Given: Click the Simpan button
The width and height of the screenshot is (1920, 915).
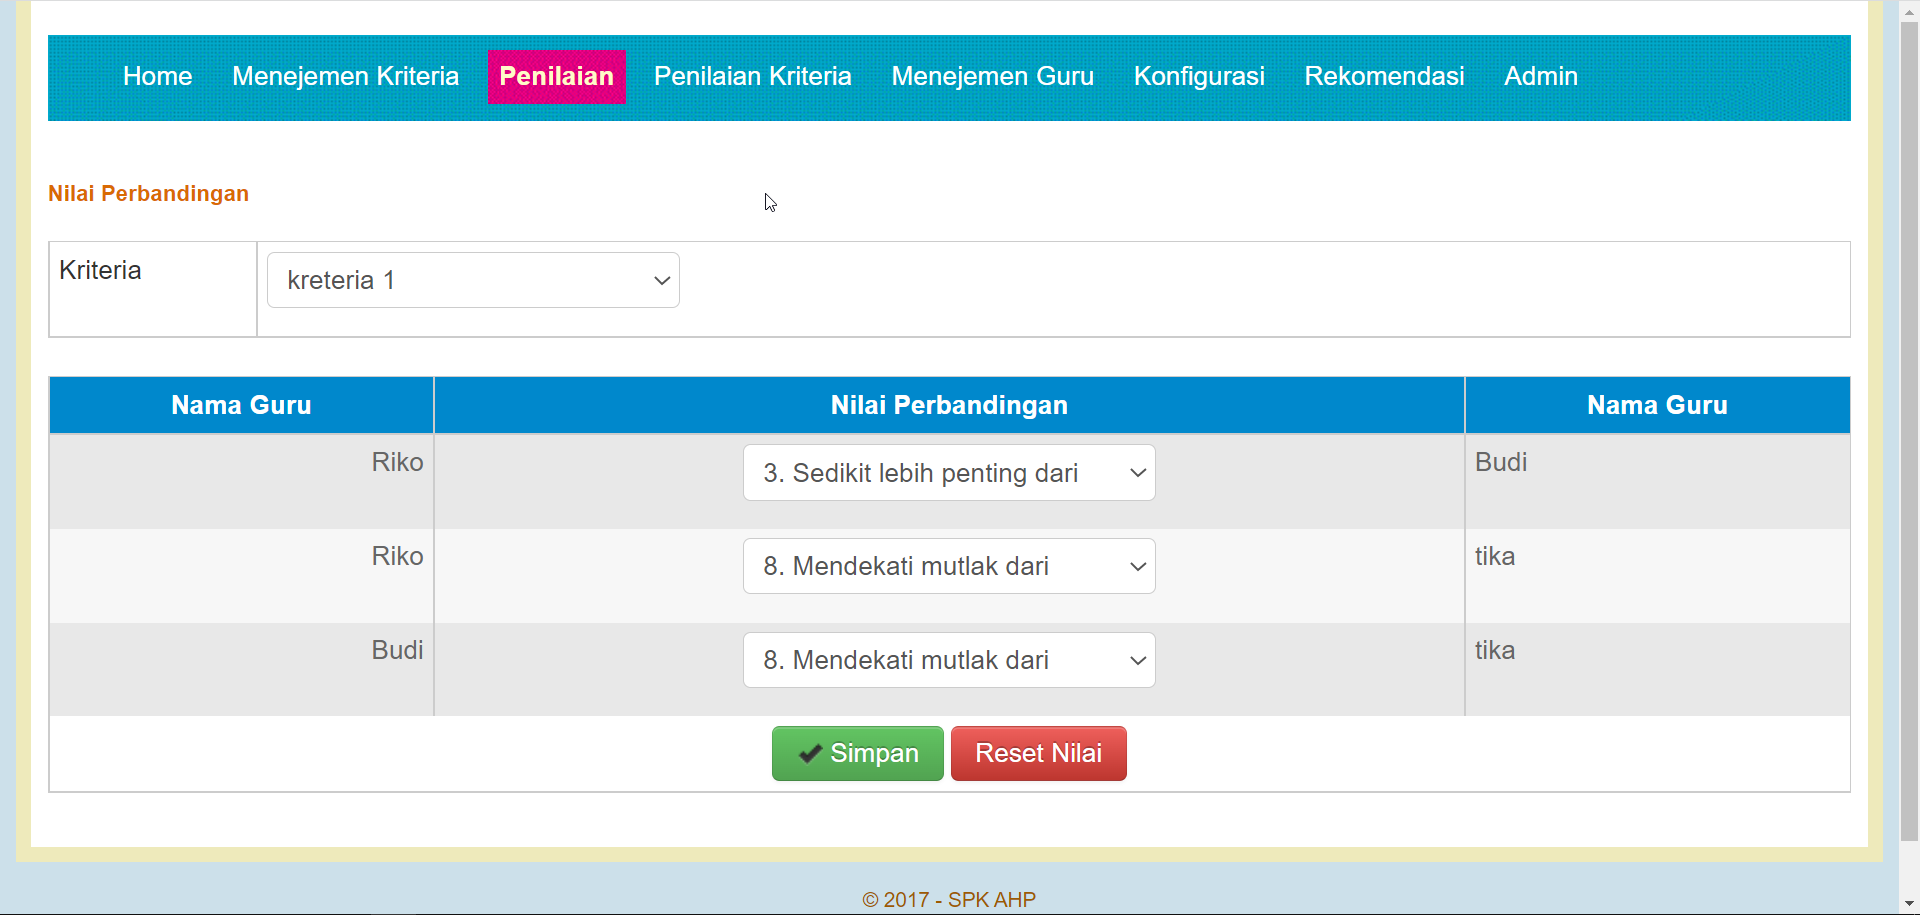Looking at the screenshot, I should click(857, 753).
